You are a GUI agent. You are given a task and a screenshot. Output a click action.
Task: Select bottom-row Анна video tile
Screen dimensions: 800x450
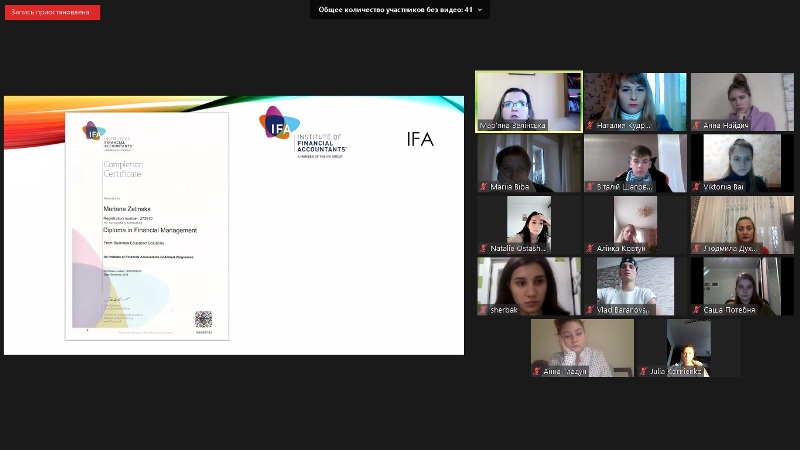582,348
